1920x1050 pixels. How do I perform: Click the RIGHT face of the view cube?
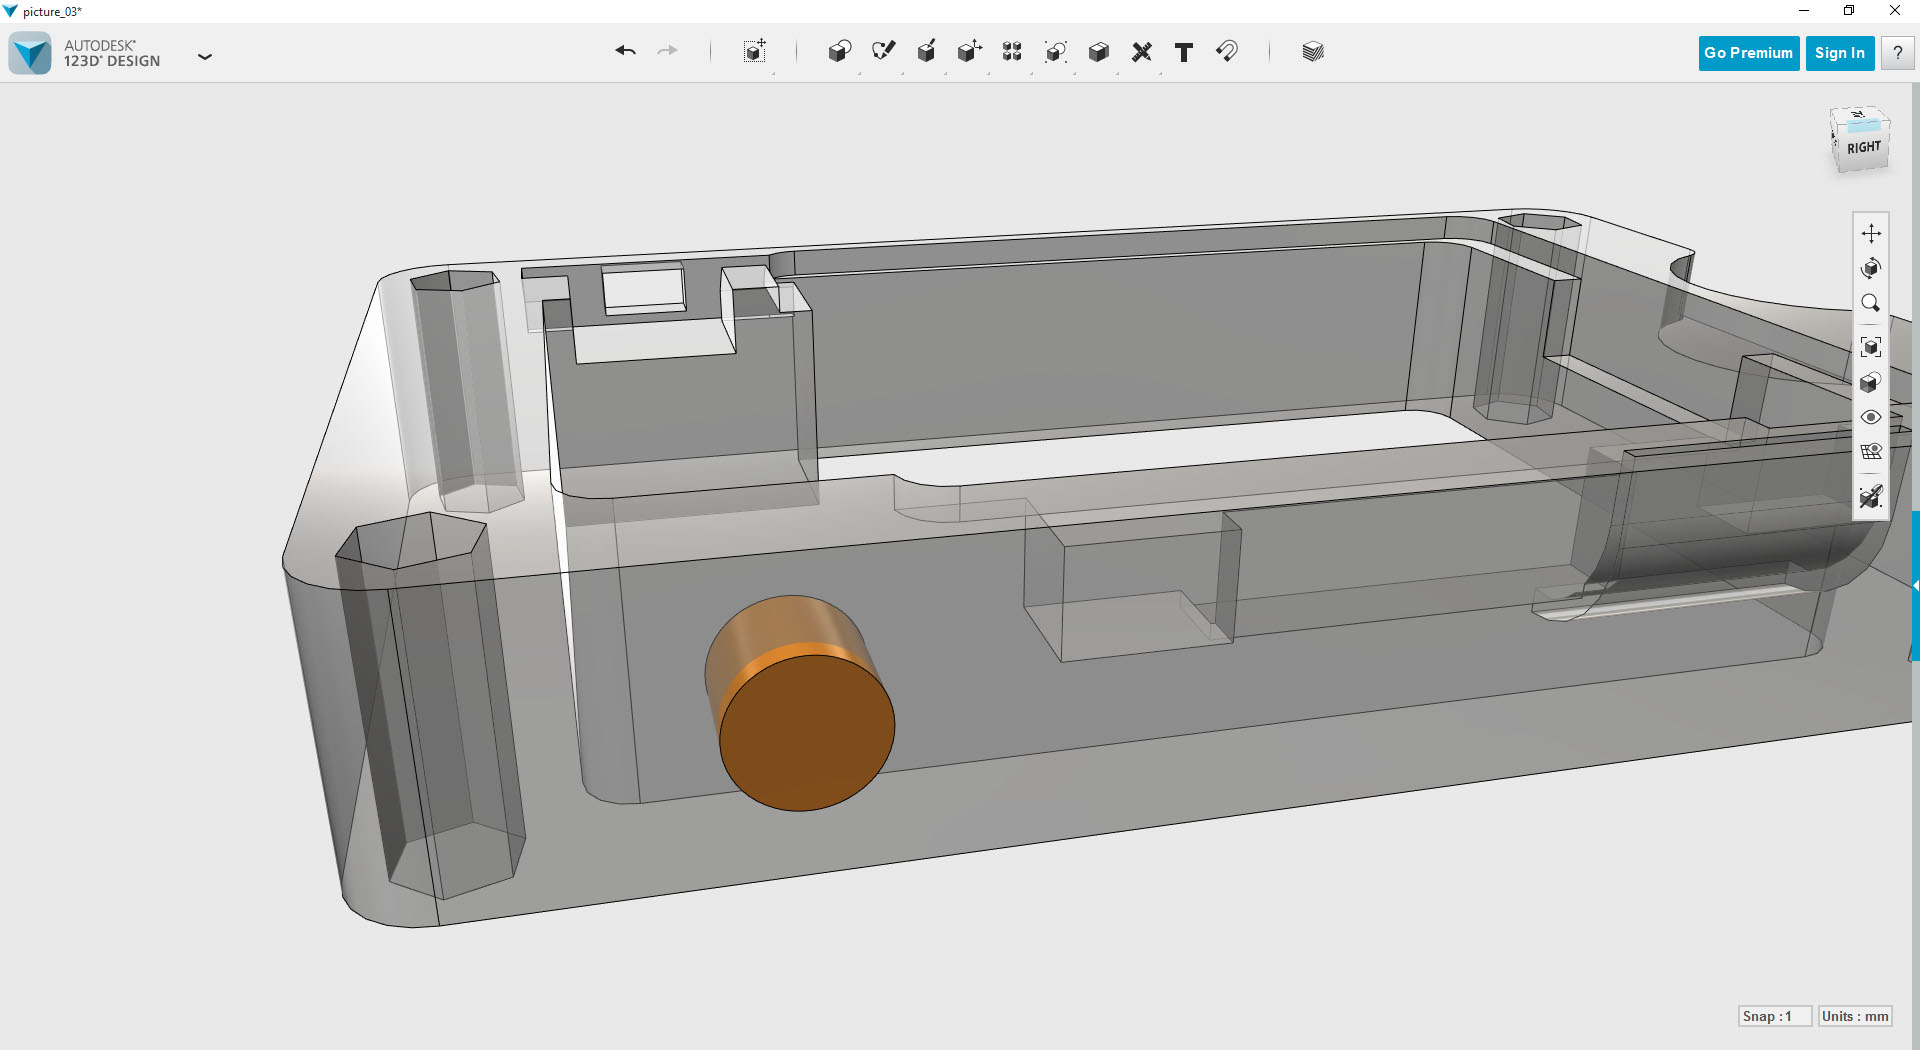click(1863, 148)
